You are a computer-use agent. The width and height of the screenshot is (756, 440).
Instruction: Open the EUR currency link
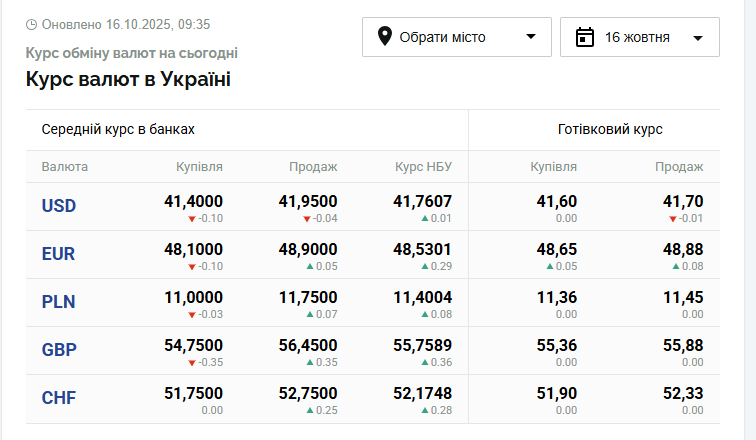[x=59, y=254]
